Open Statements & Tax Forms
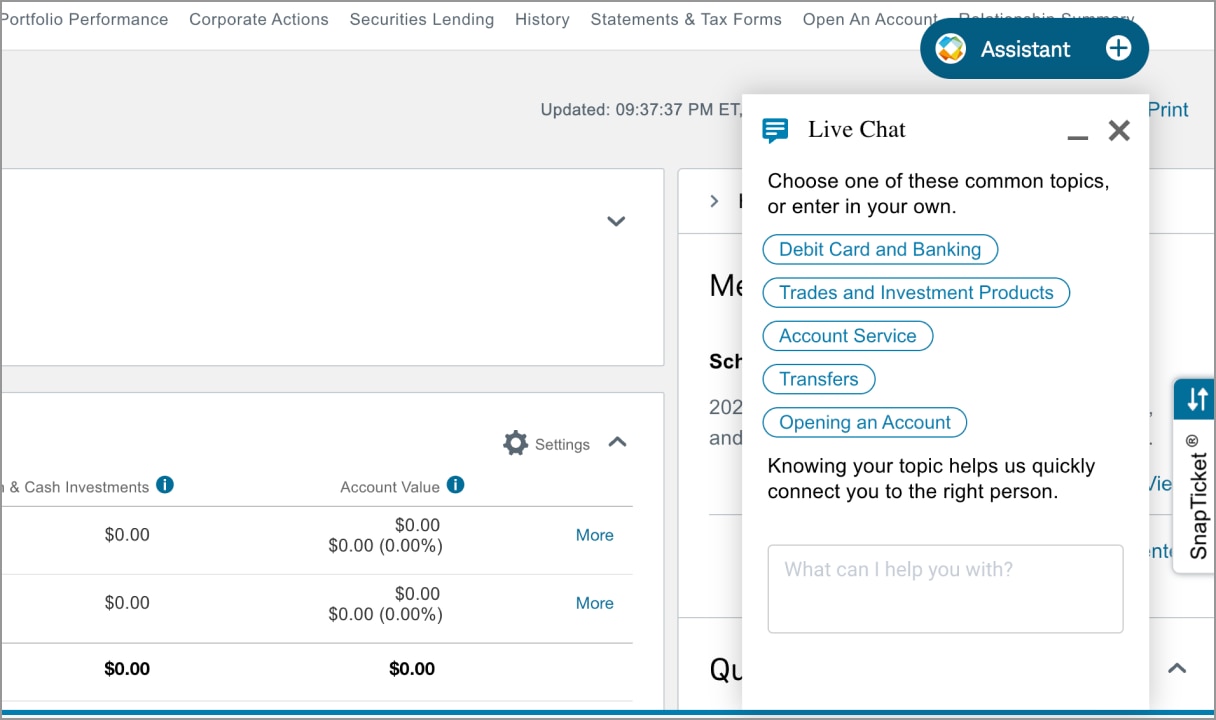This screenshot has width=1216, height=720. click(686, 19)
